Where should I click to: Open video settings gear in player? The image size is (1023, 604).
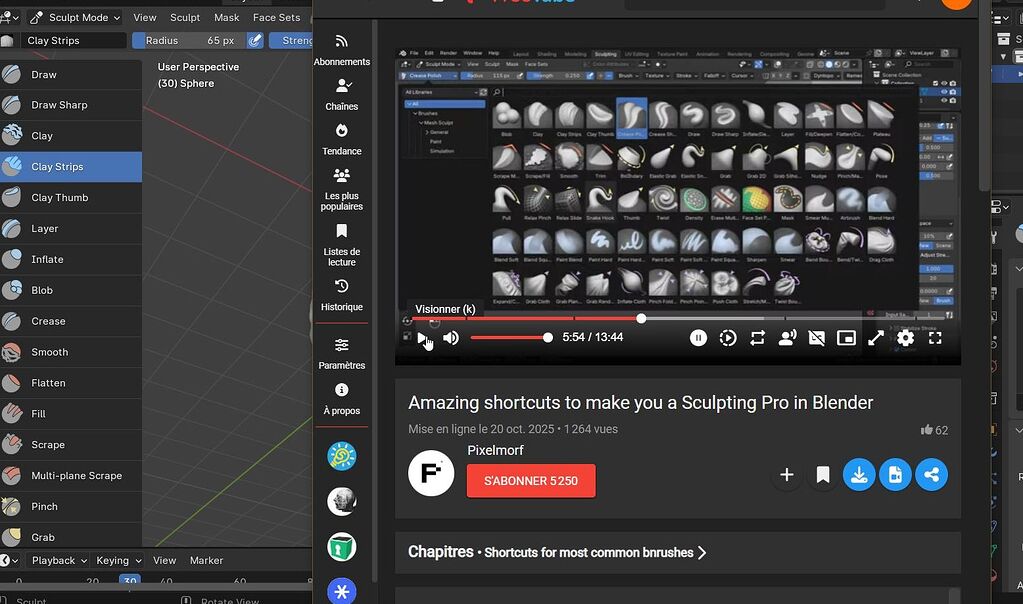coord(905,338)
